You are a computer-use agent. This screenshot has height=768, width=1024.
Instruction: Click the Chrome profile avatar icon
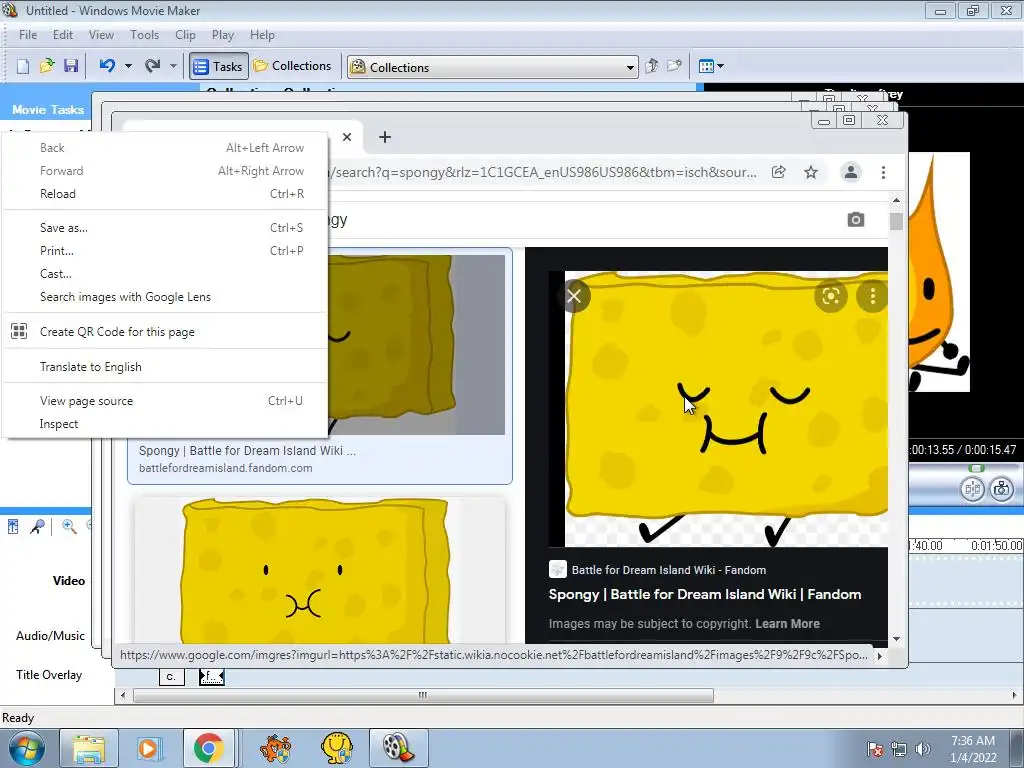pyautogui.click(x=850, y=172)
